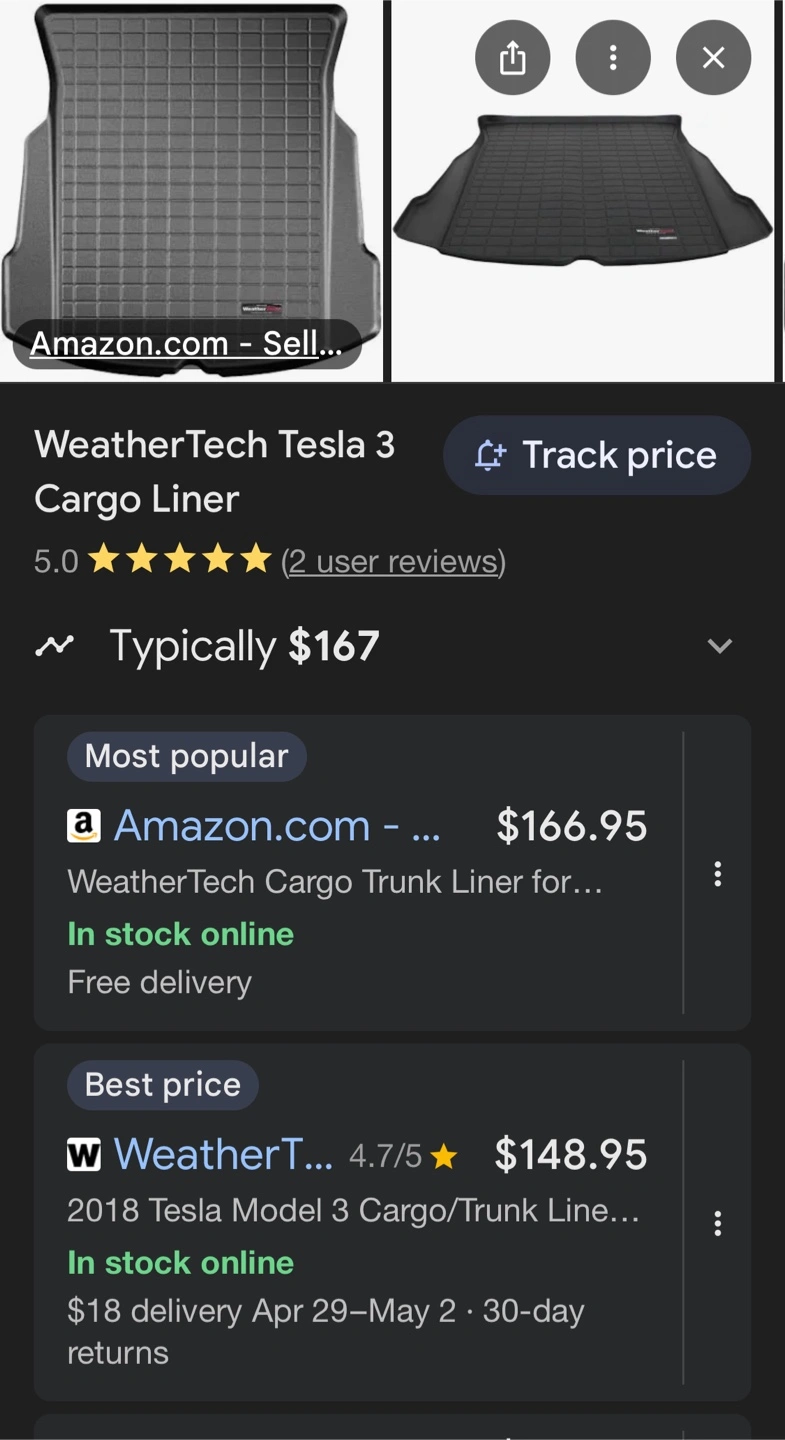Expand the Typically $167 price chevron
This screenshot has height=1440, width=785.
click(720, 646)
